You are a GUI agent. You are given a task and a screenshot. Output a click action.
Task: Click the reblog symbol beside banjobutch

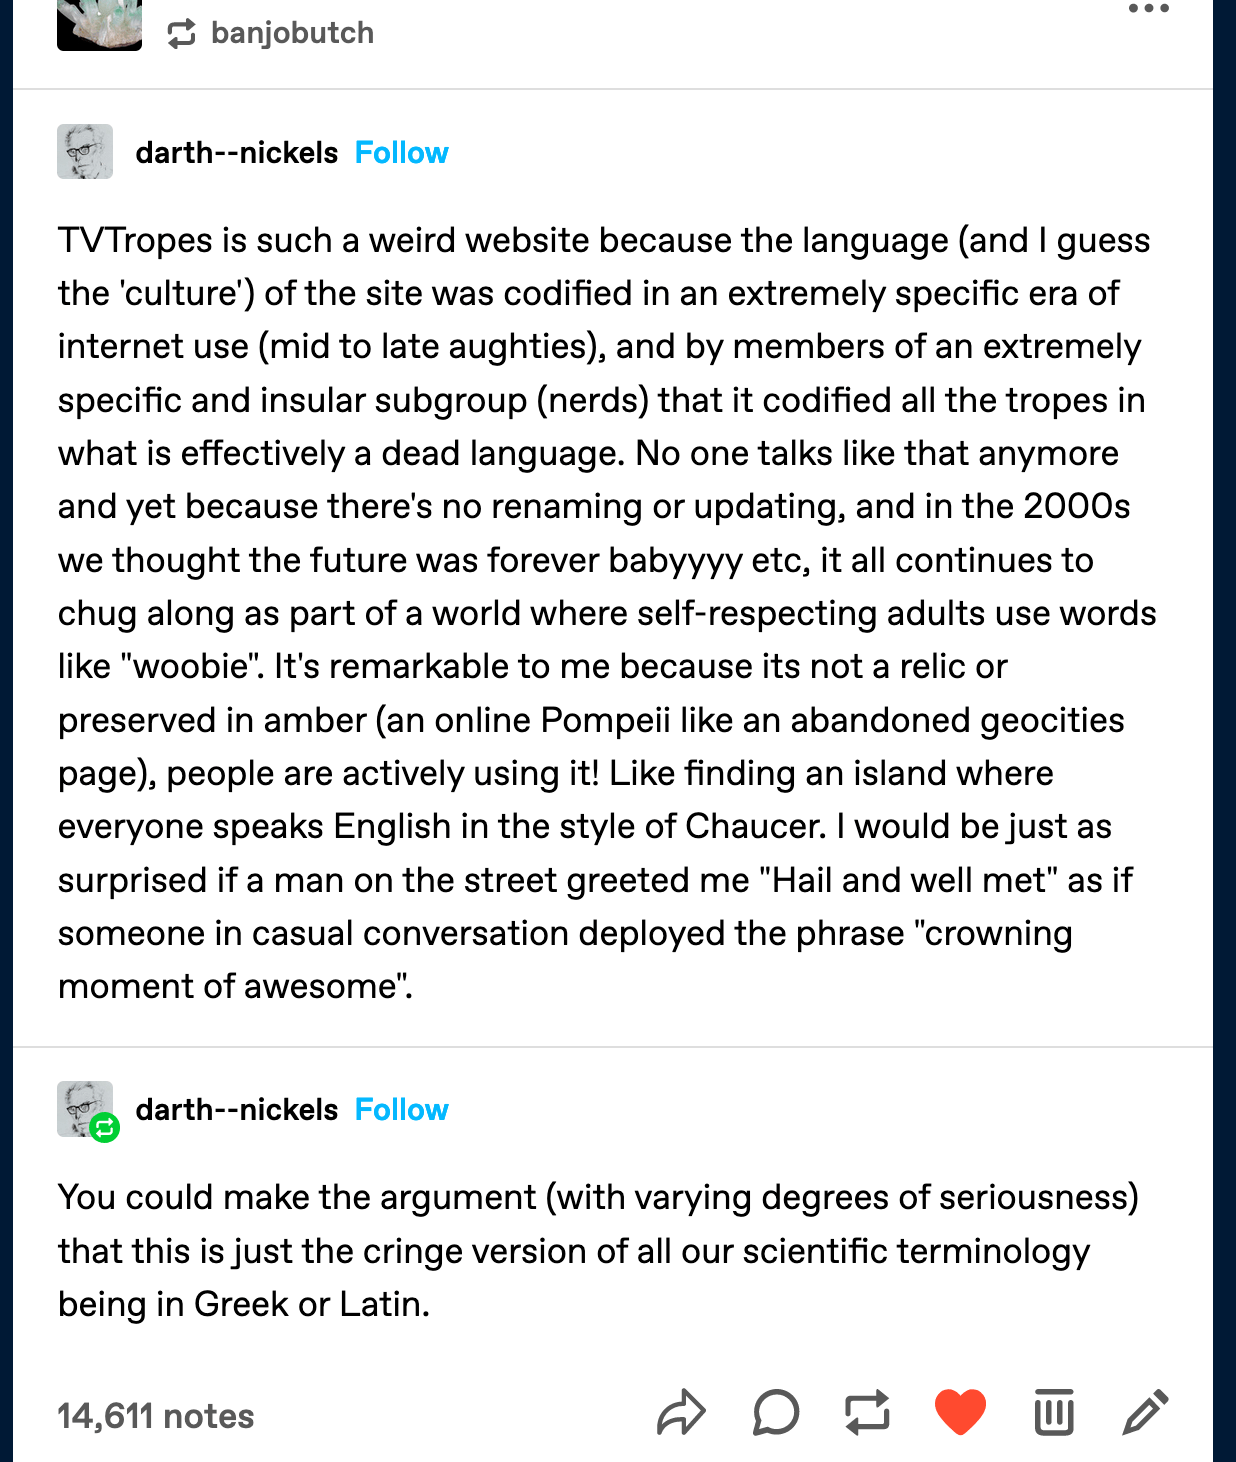click(x=180, y=33)
